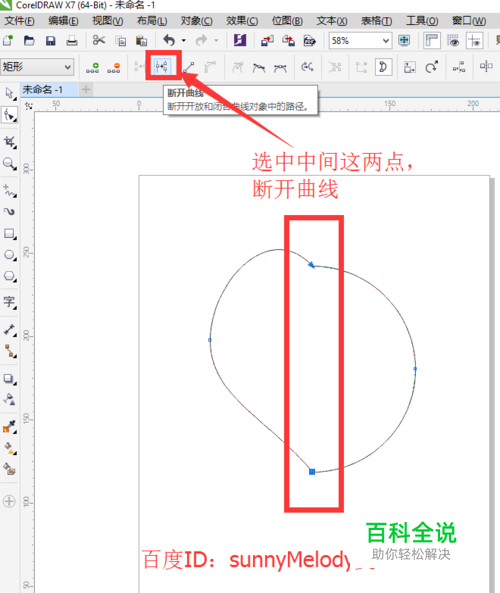The width and height of the screenshot is (500, 593).
Task: Open a file with the folder icon
Action: 29,40
